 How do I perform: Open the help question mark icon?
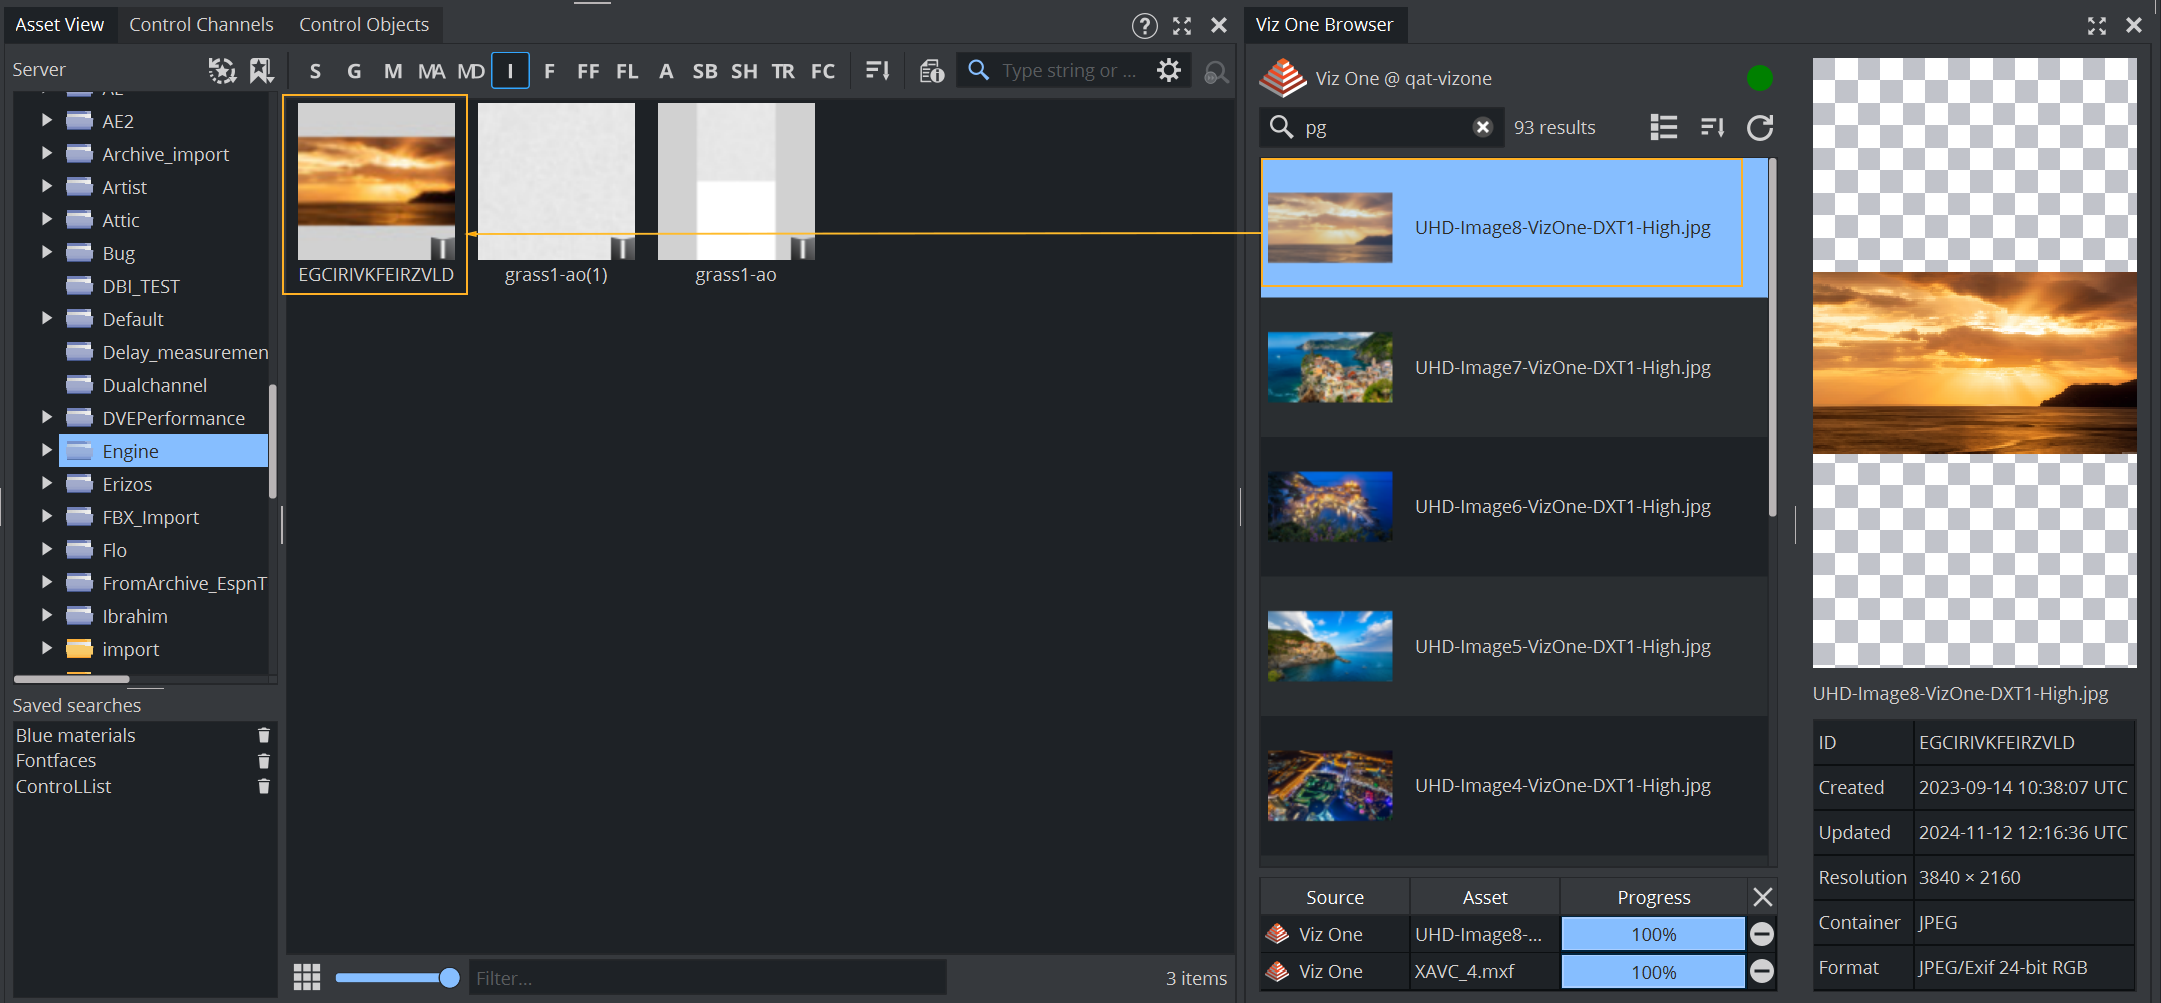[x=1144, y=25]
